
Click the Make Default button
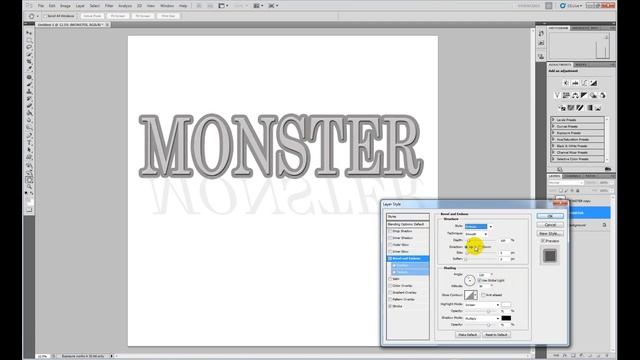467,335
